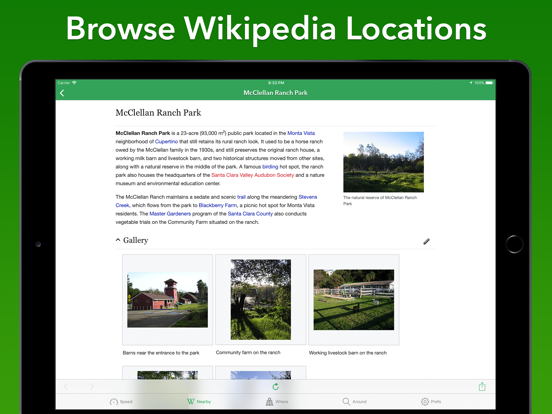Click caption 'The natural reserve of McClellan Ranch Park'
Screen dimensions: 552x414
point(380,200)
